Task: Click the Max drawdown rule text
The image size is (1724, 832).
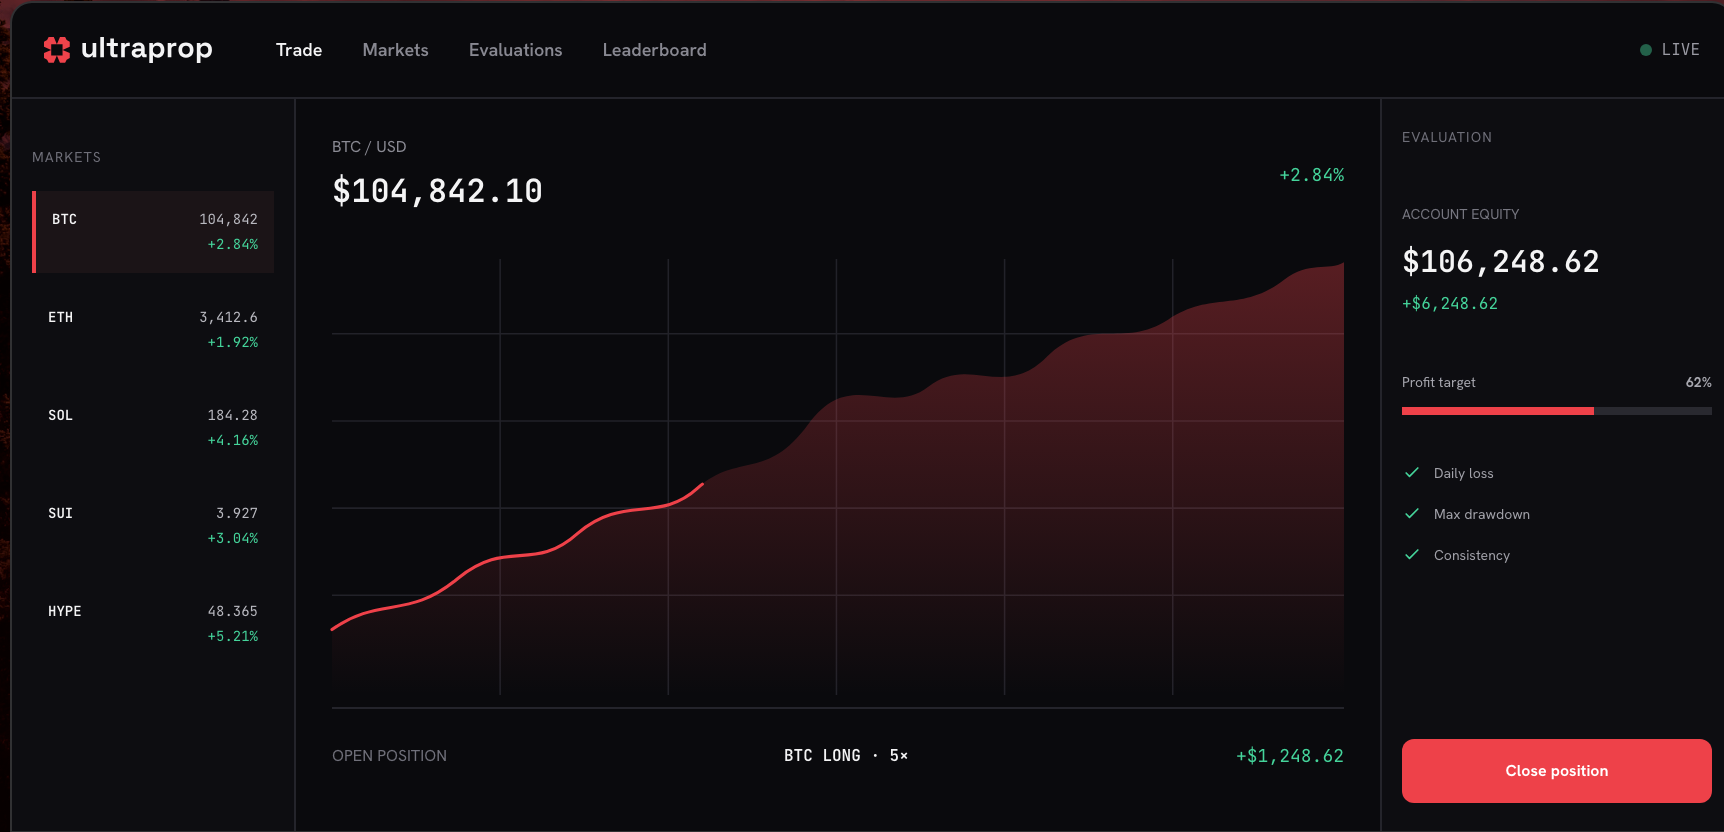Action: click(x=1482, y=515)
